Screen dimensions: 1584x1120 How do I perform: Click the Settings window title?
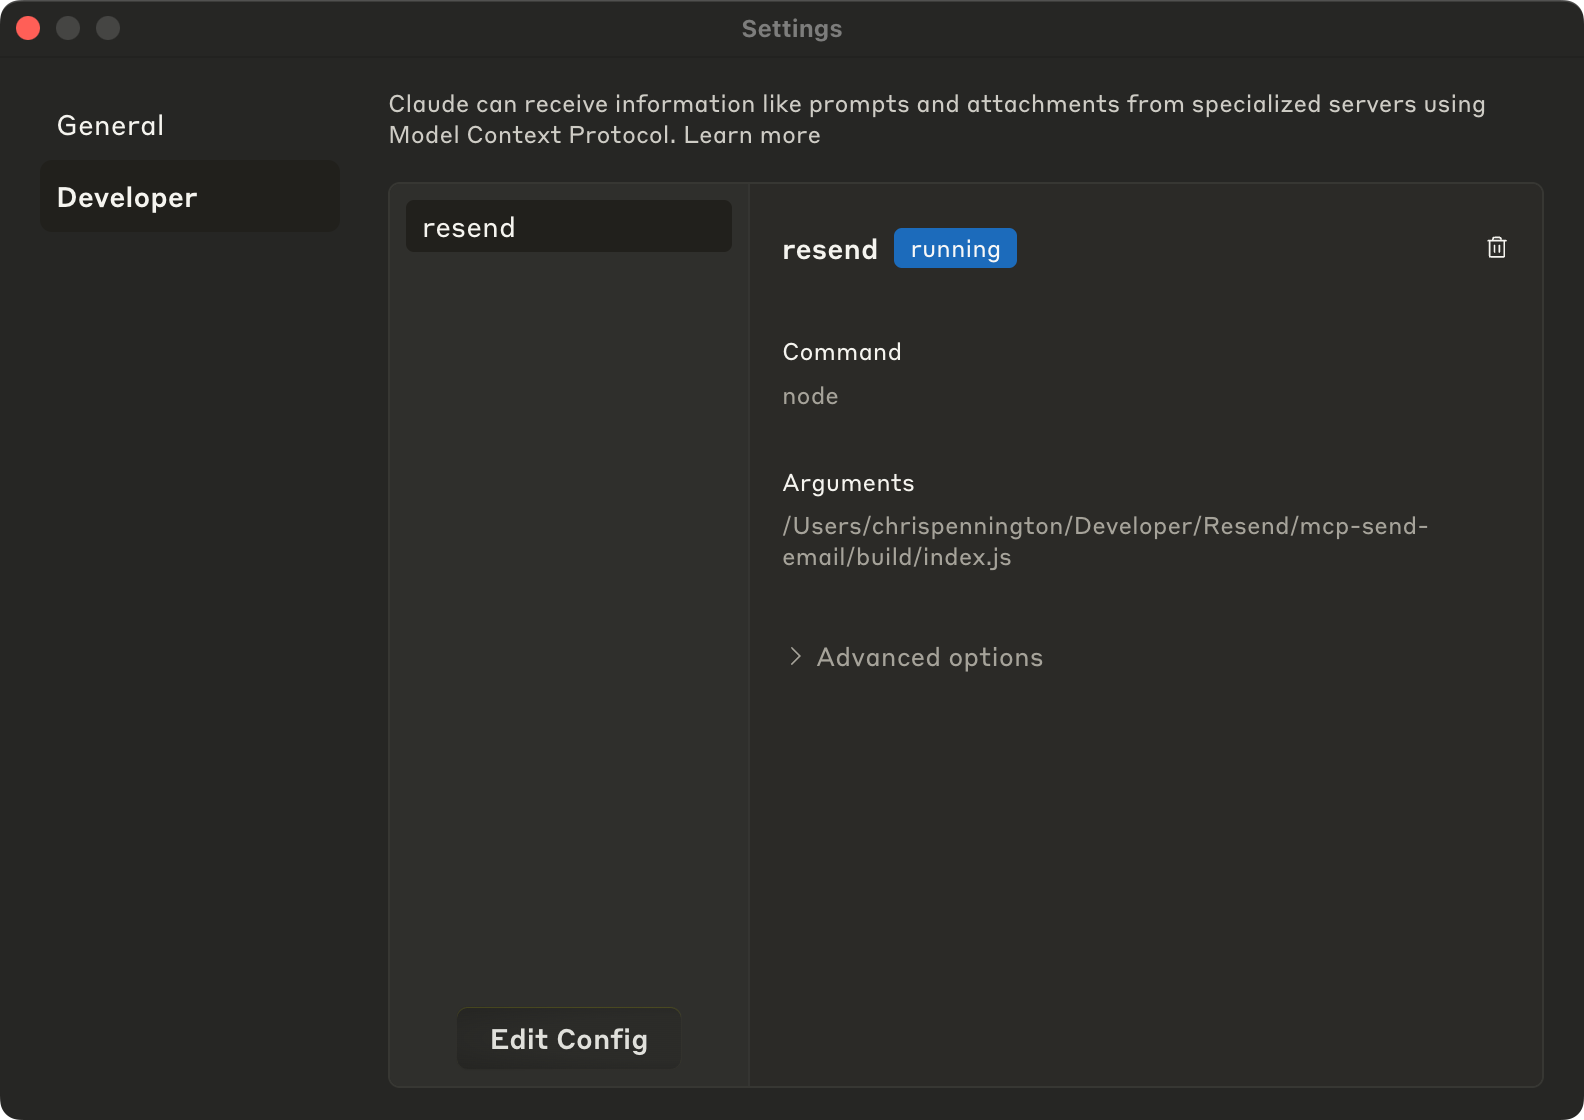click(x=792, y=29)
